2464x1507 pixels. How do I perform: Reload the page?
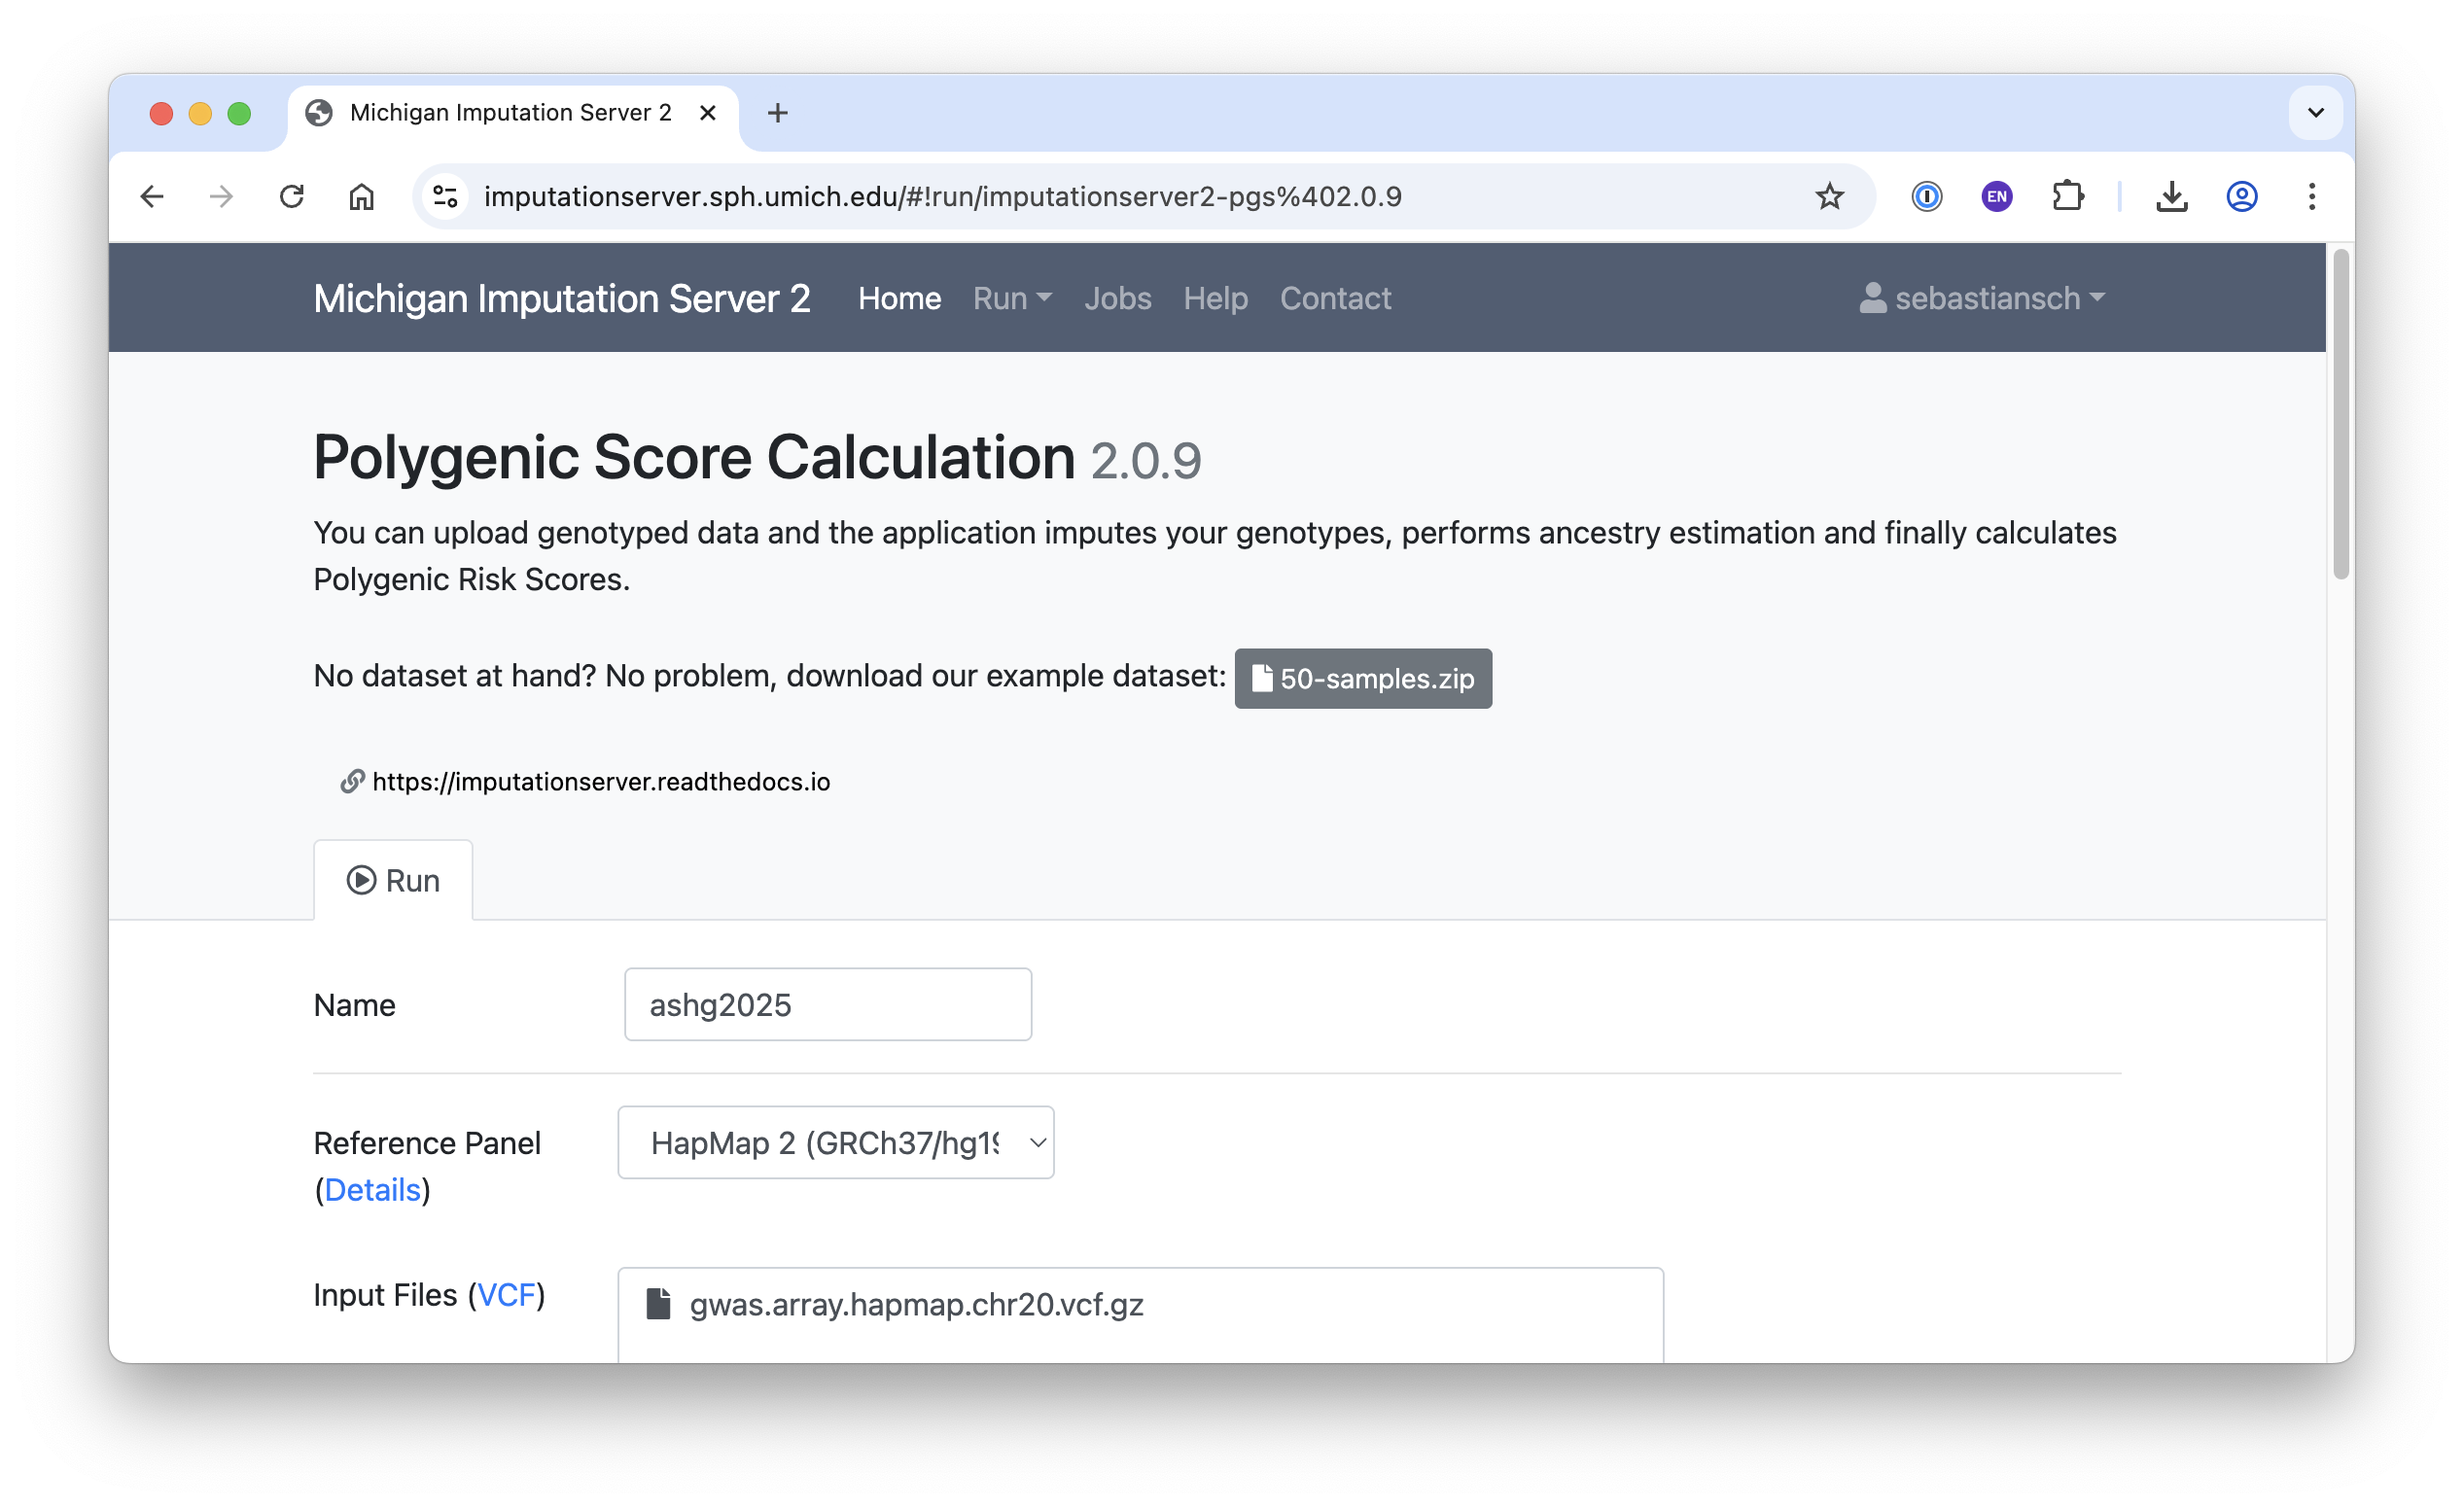[x=291, y=196]
